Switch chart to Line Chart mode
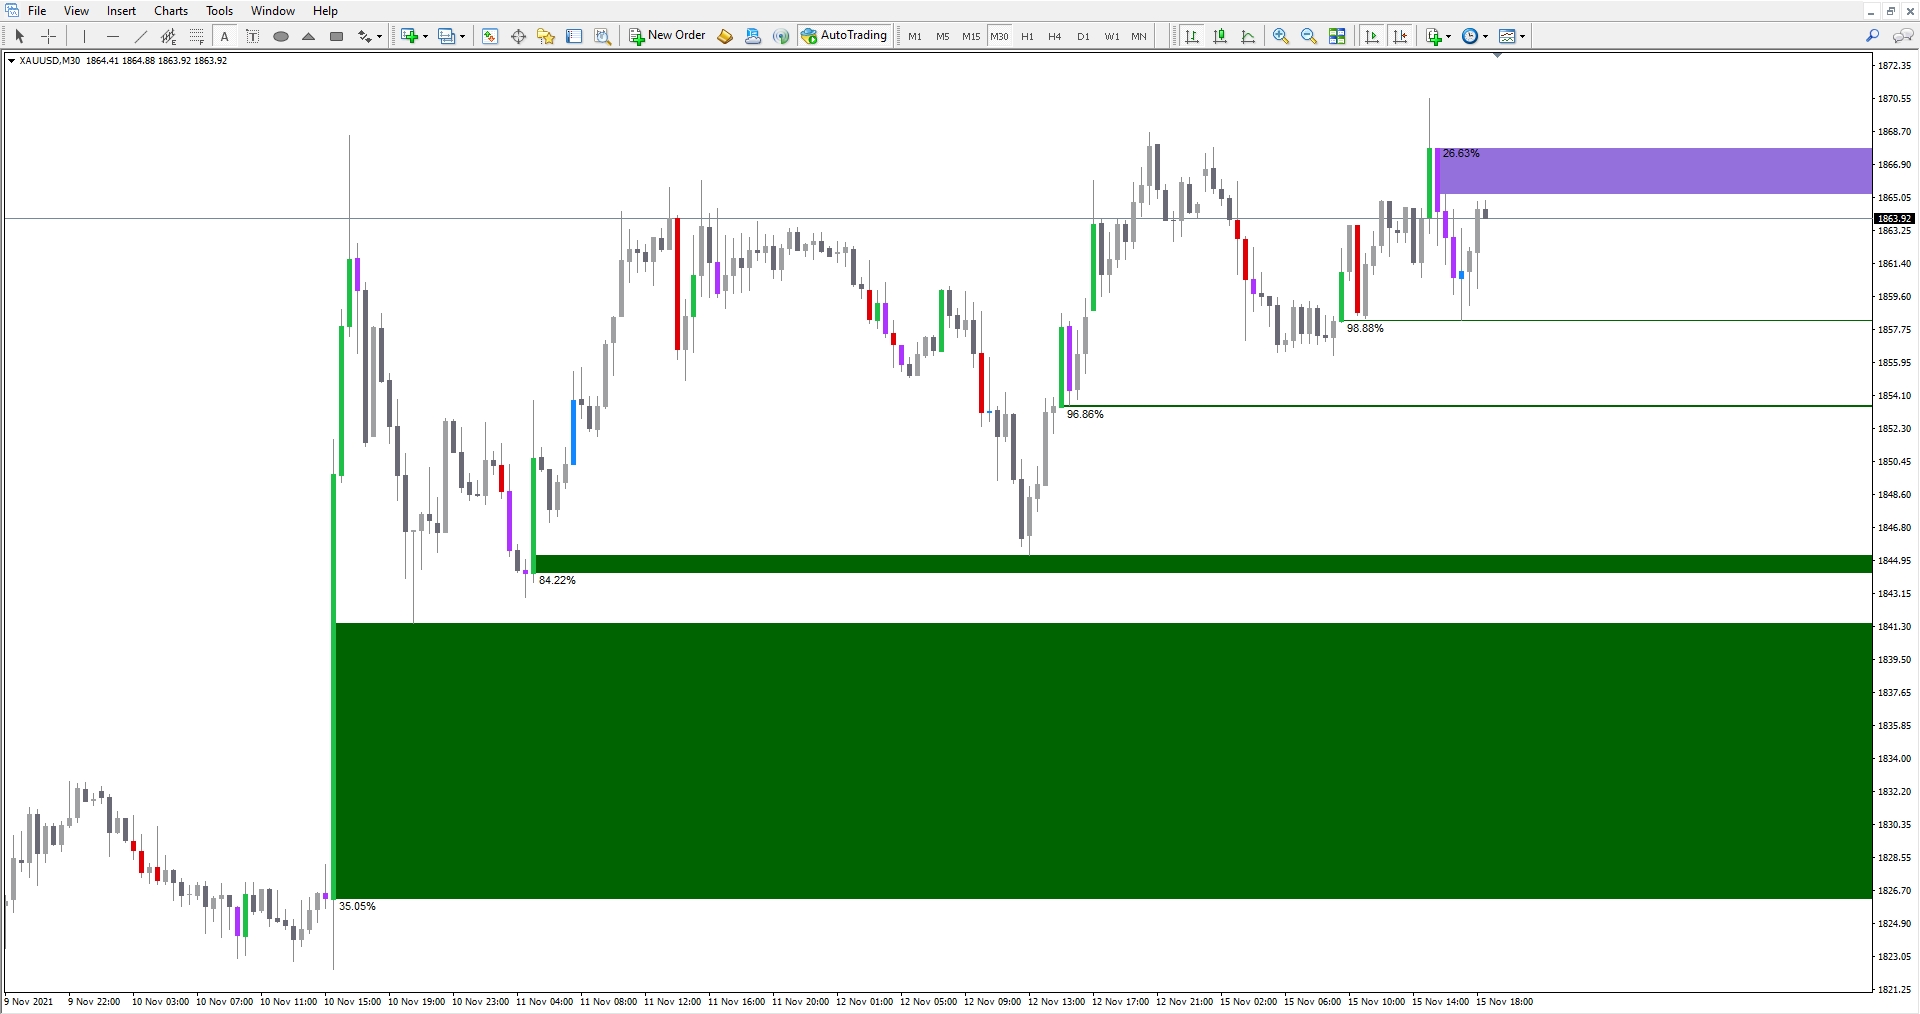The width and height of the screenshot is (1920, 1014). 1248,36
